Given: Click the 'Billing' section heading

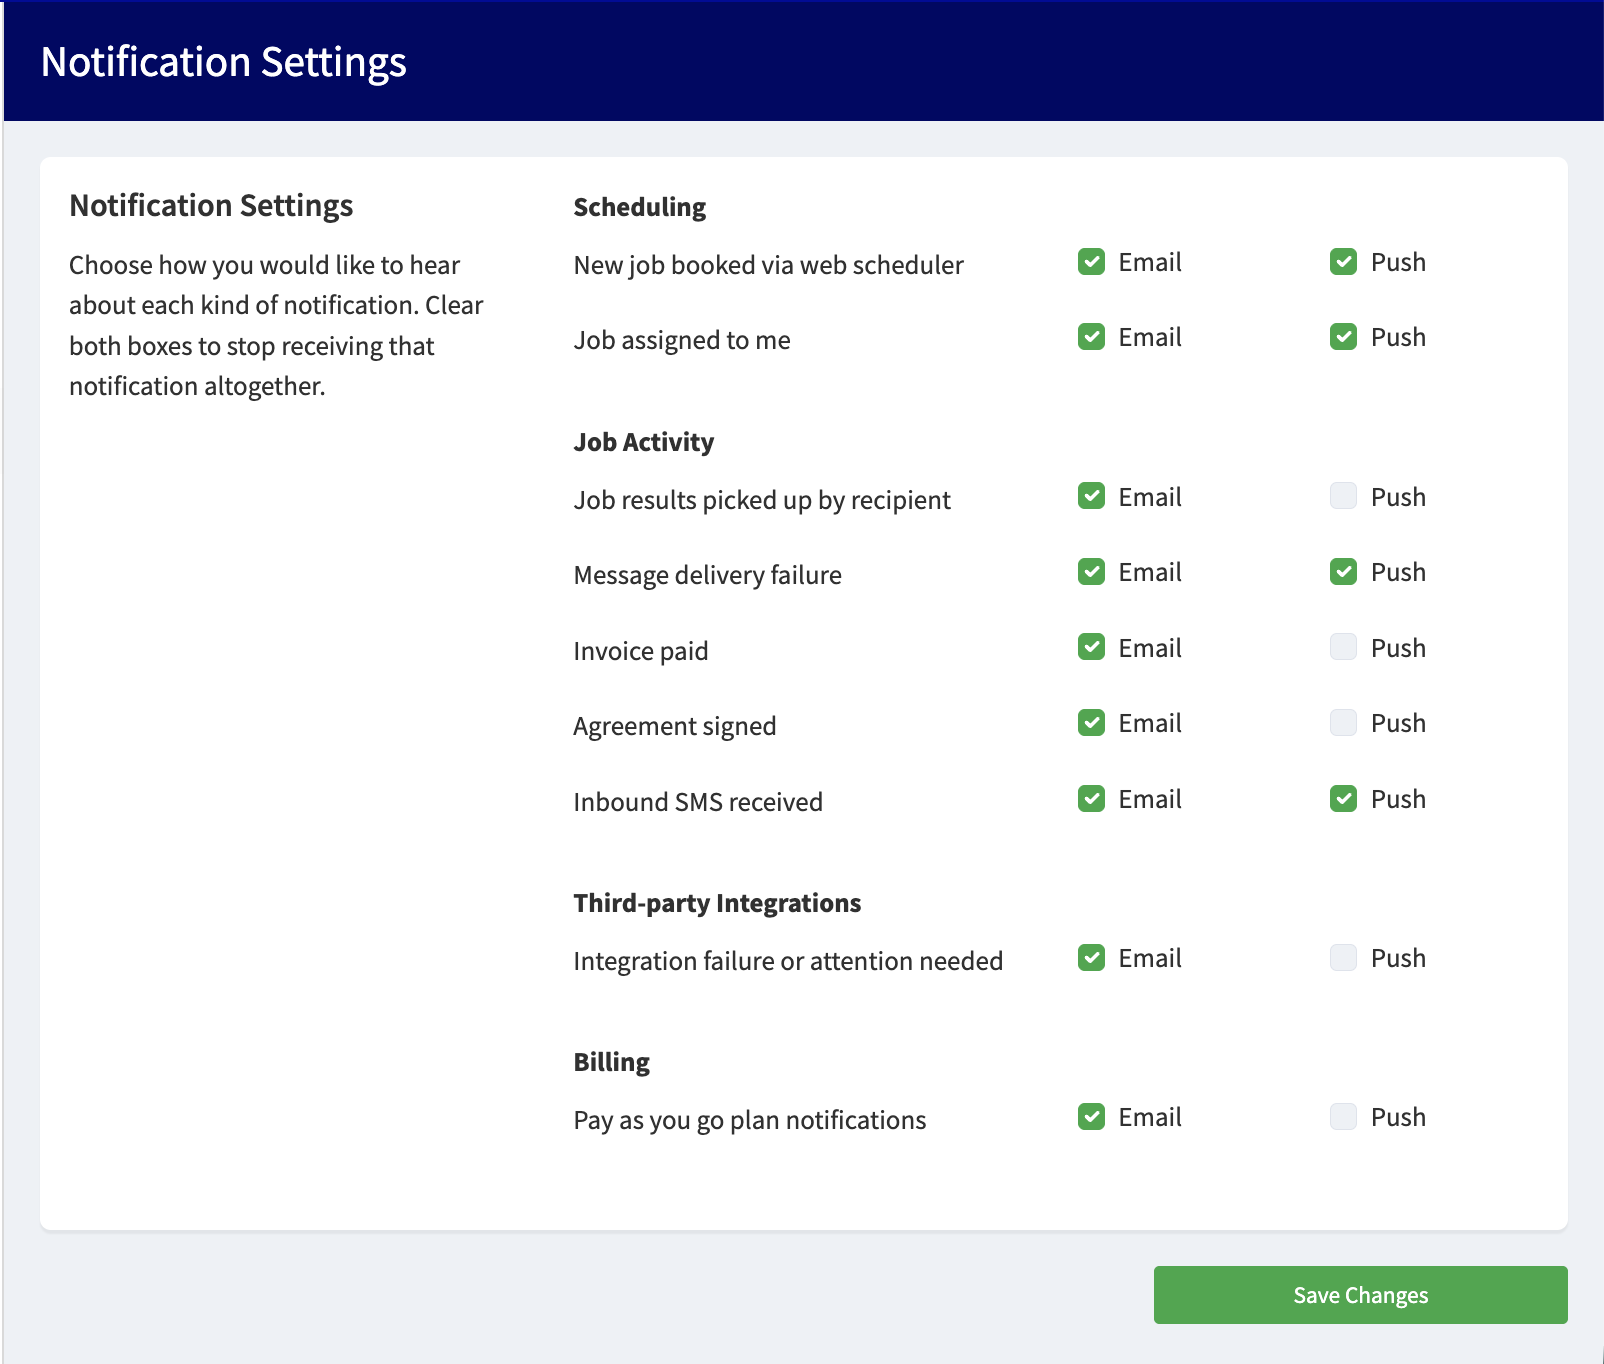Looking at the screenshot, I should point(612,1062).
